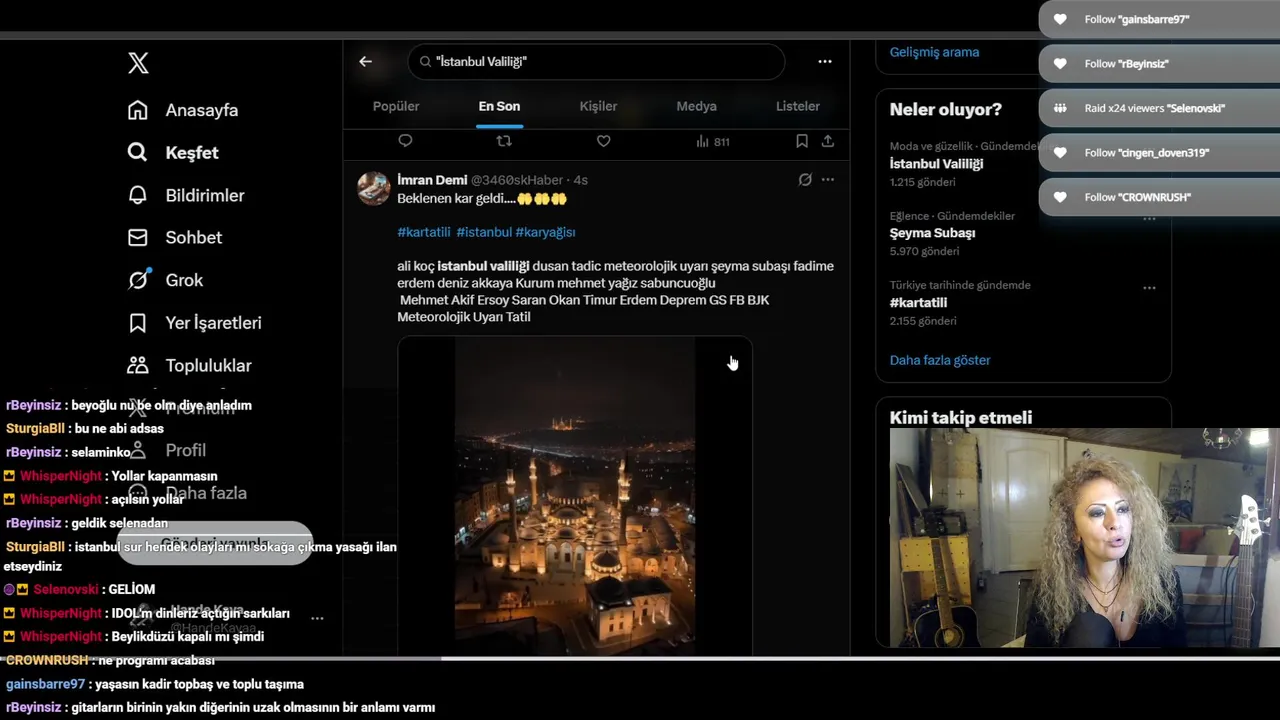1280x720 pixels.
Task: Click Follow "CROWNRUSH" alert
Action: click(x=1159, y=197)
